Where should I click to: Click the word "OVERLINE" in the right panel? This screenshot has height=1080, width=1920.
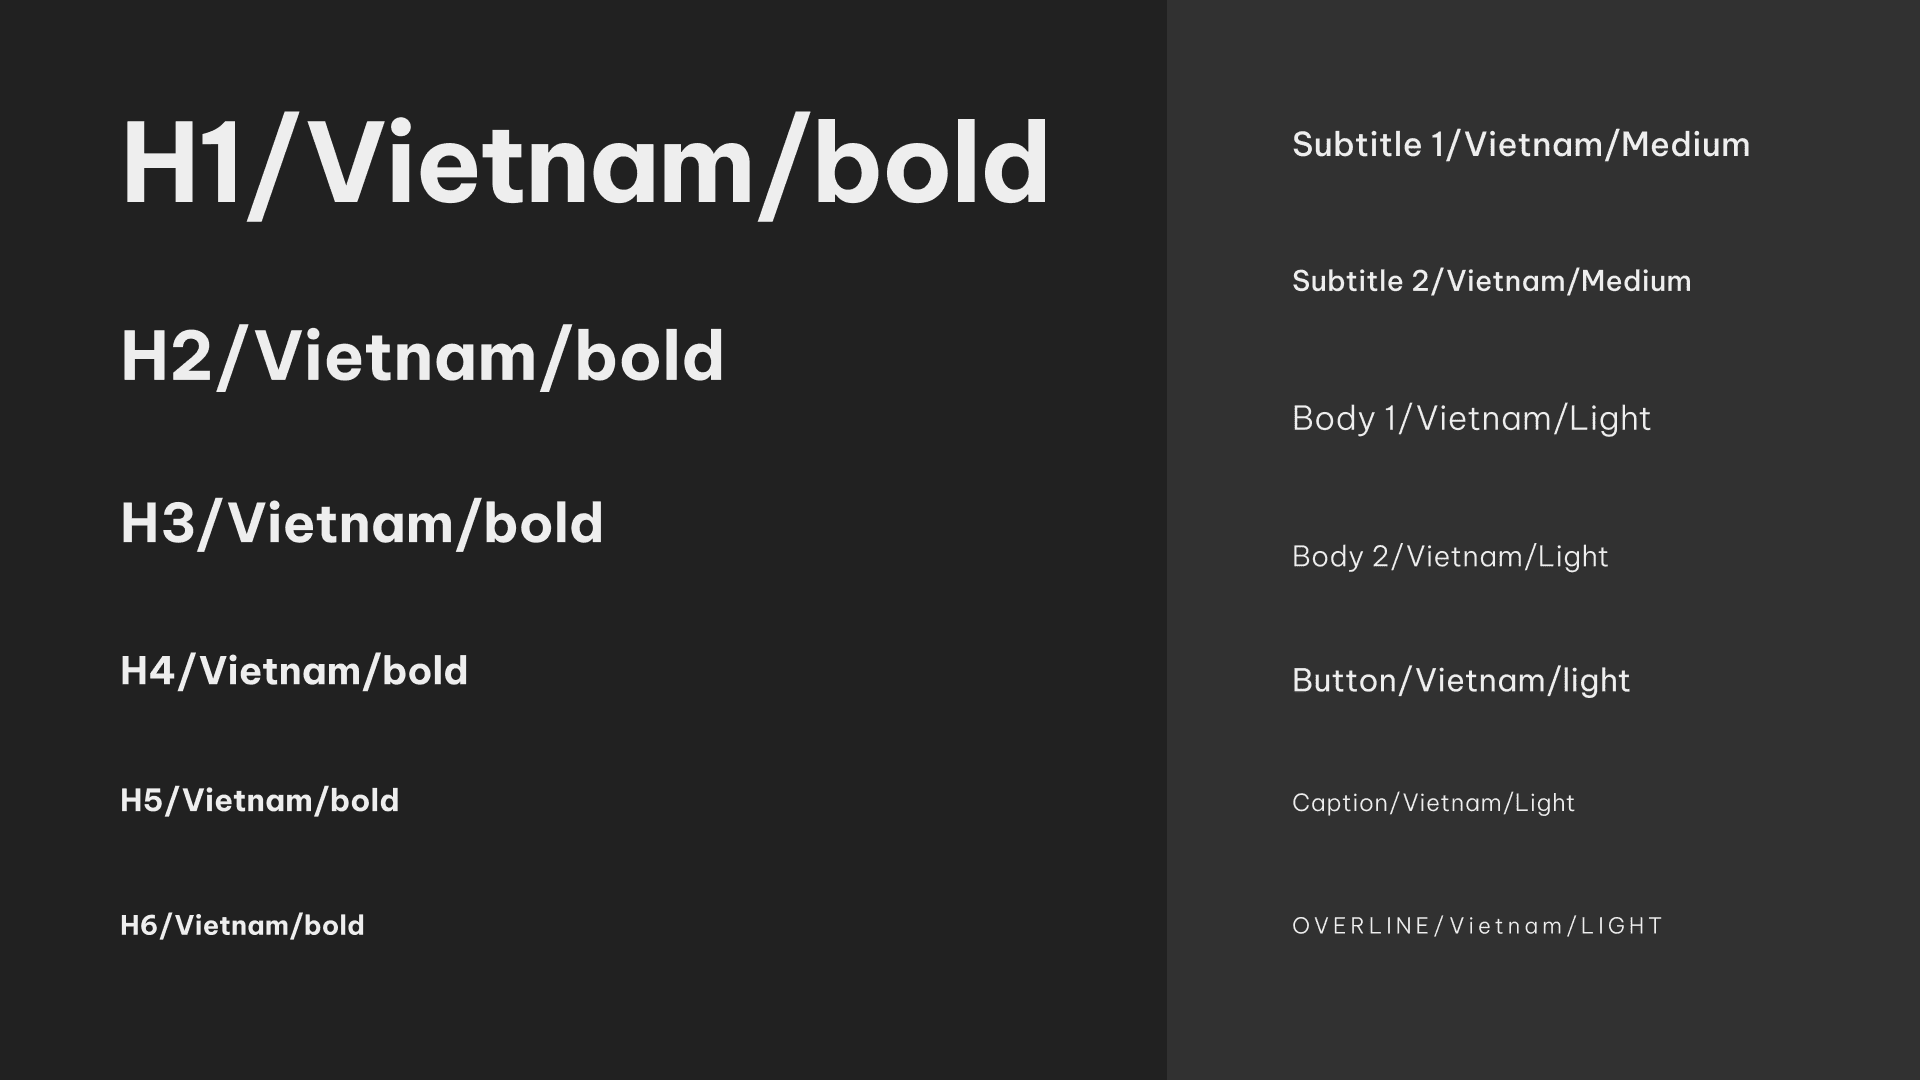pos(1362,926)
